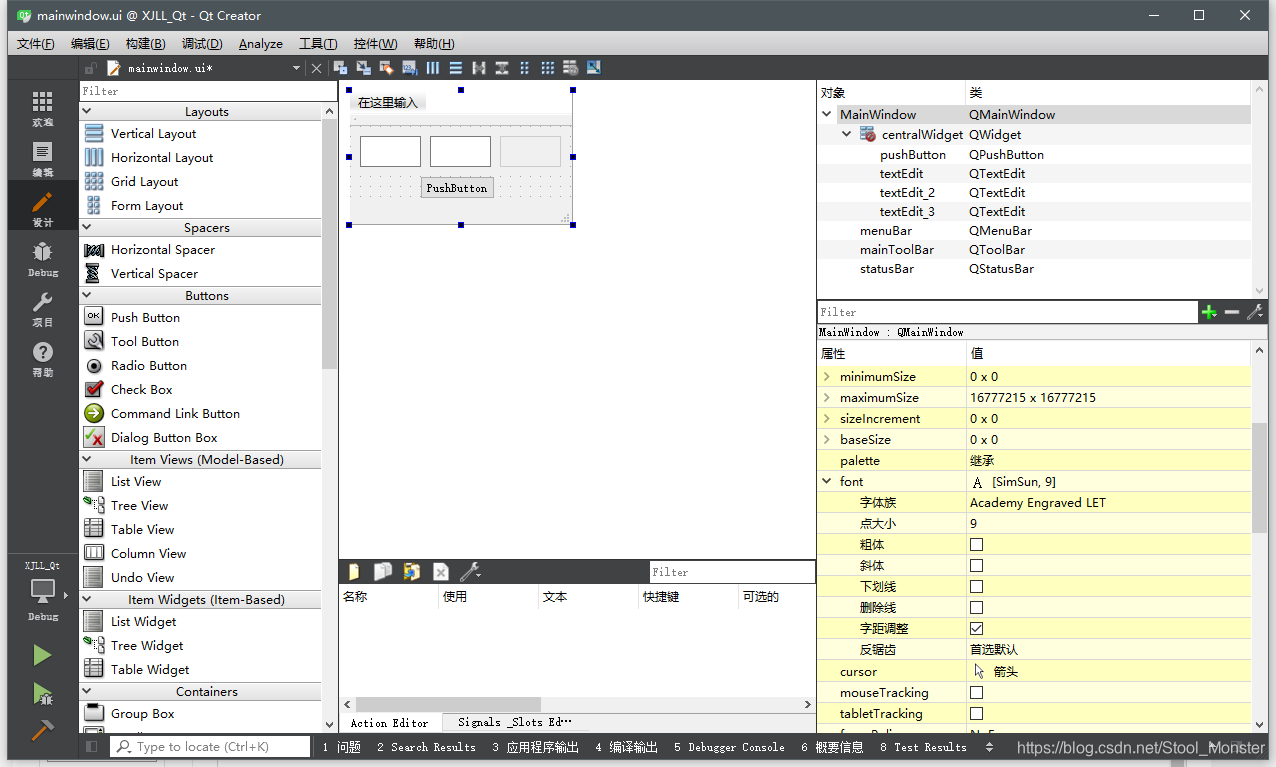The height and width of the screenshot is (767, 1276).
Task: Open the 构建(B) menu
Action: pyautogui.click(x=145, y=44)
